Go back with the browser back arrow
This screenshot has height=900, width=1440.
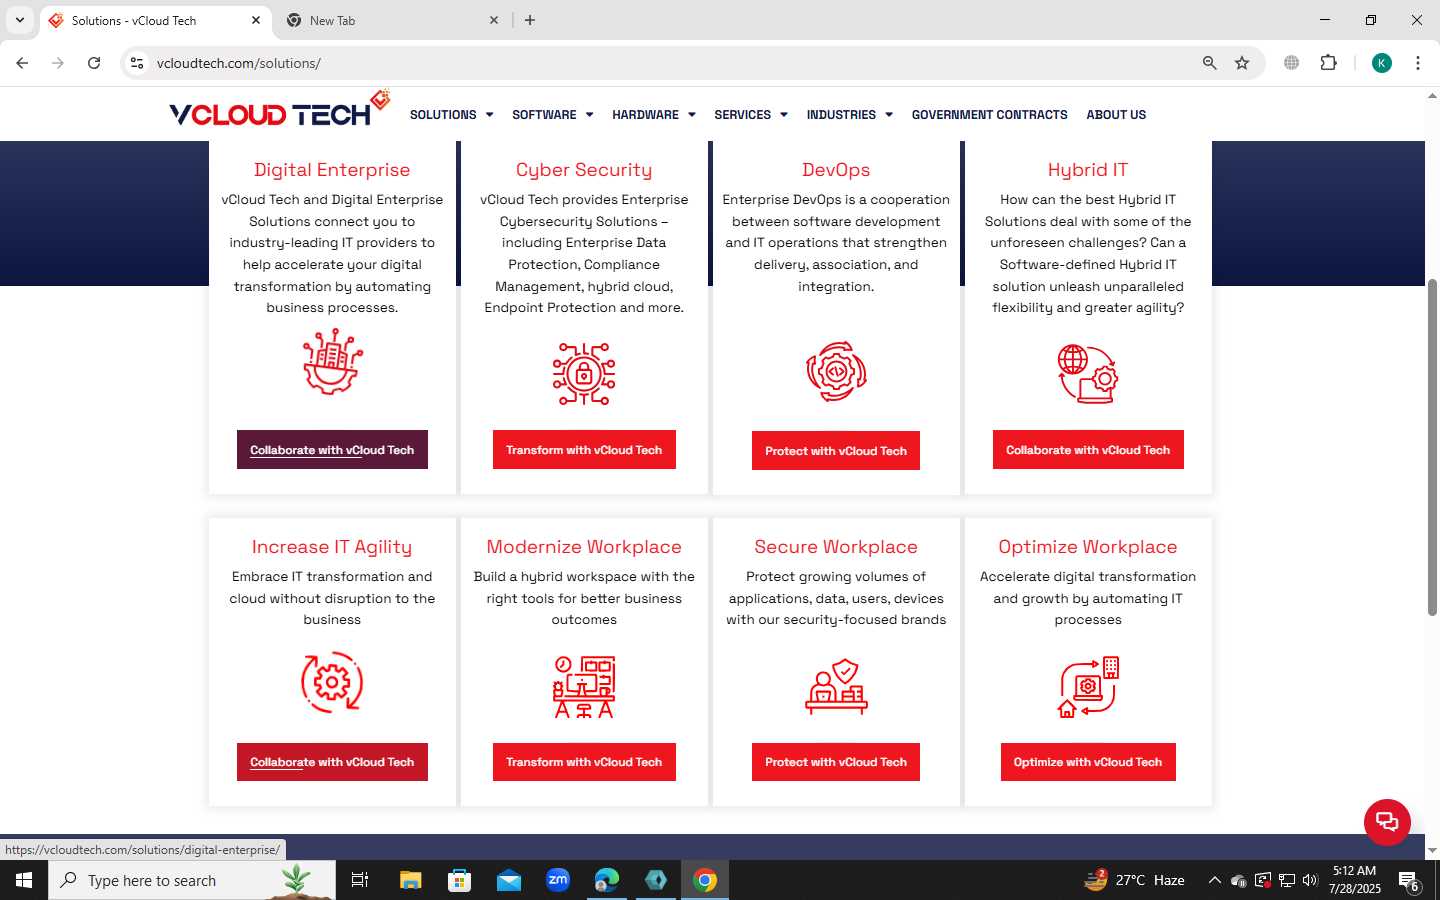click(22, 63)
